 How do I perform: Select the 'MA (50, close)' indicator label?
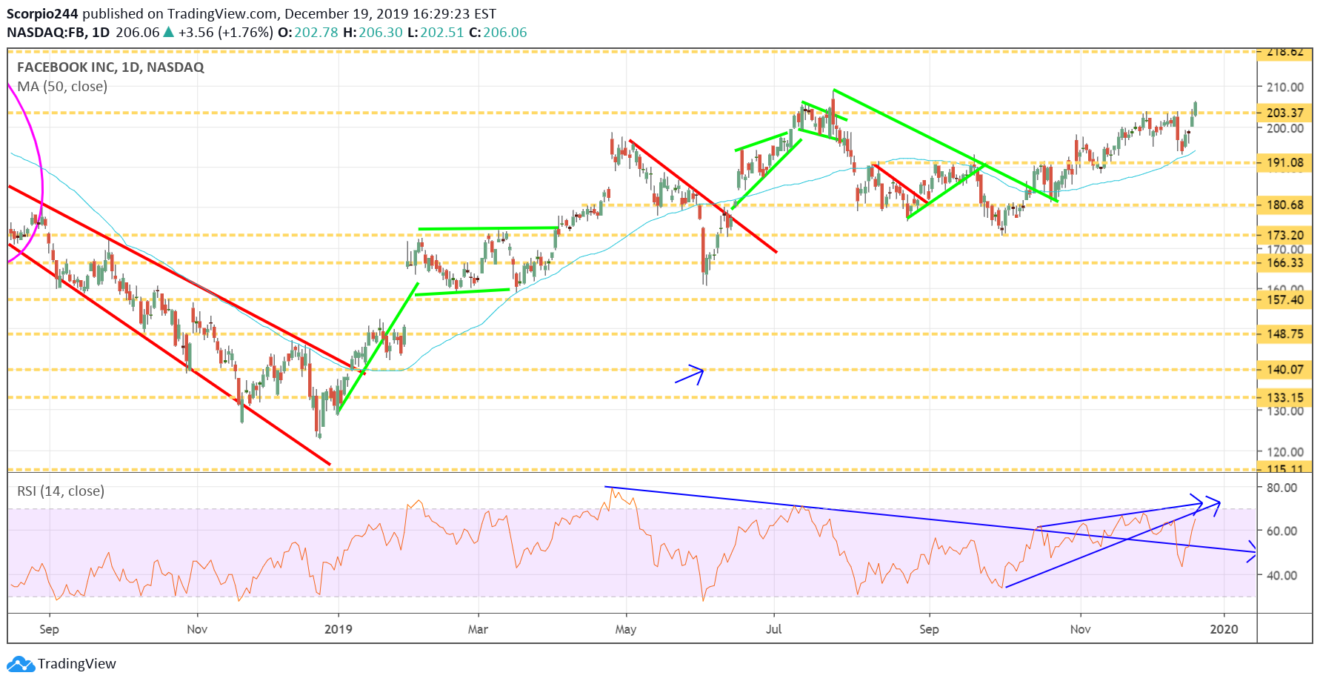pos(62,87)
